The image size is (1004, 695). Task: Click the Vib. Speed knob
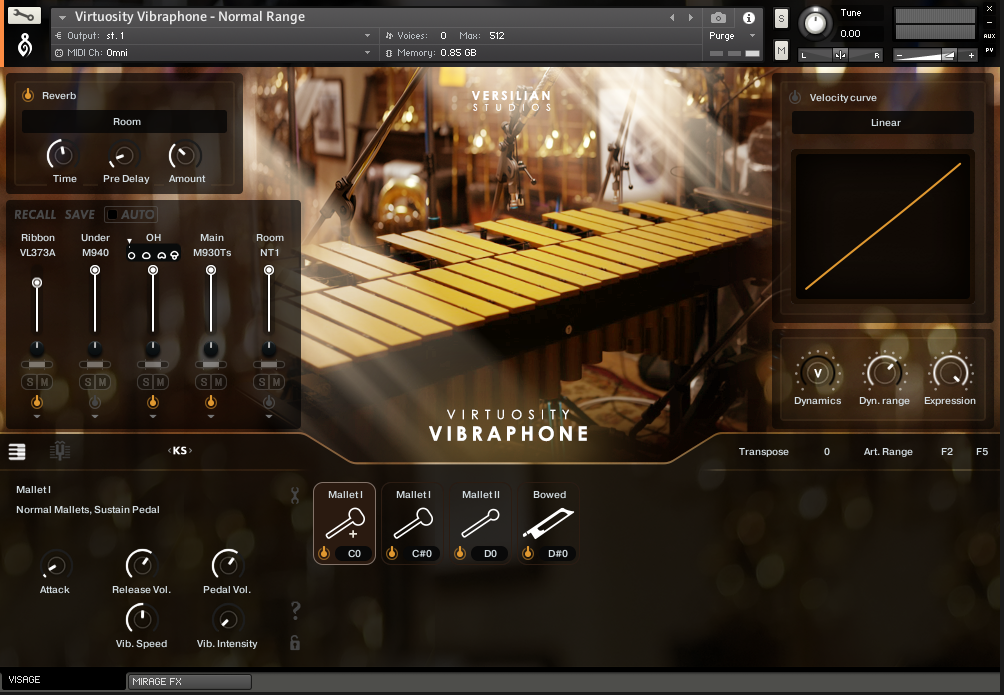tap(141, 619)
